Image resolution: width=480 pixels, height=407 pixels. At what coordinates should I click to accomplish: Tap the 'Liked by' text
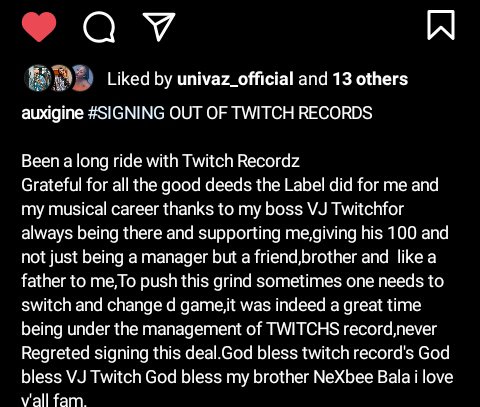pos(140,79)
